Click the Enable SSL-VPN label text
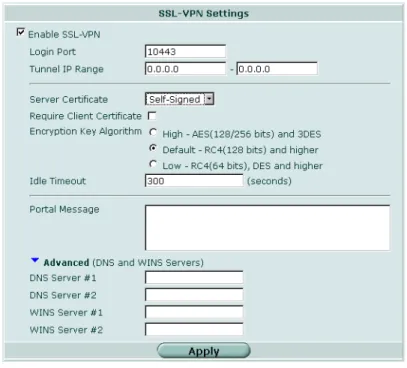407x368 pixels. pos(64,34)
